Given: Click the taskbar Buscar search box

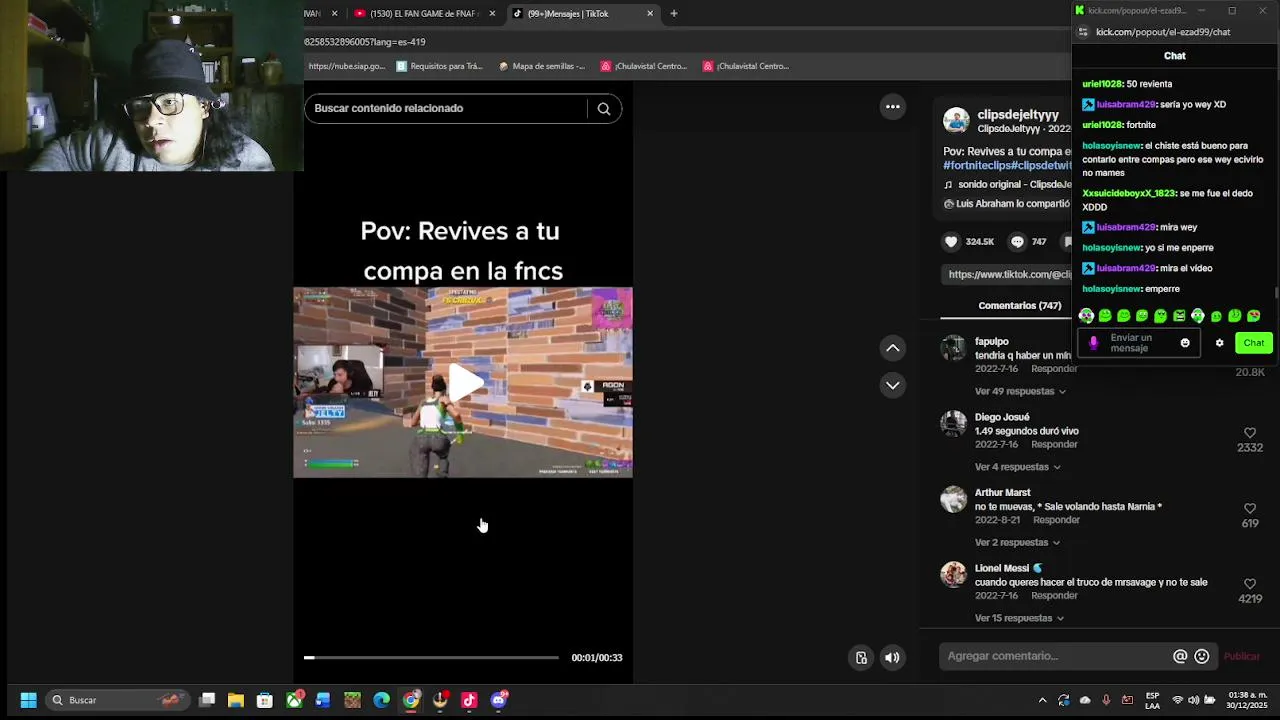Looking at the screenshot, I should point(120,700).
